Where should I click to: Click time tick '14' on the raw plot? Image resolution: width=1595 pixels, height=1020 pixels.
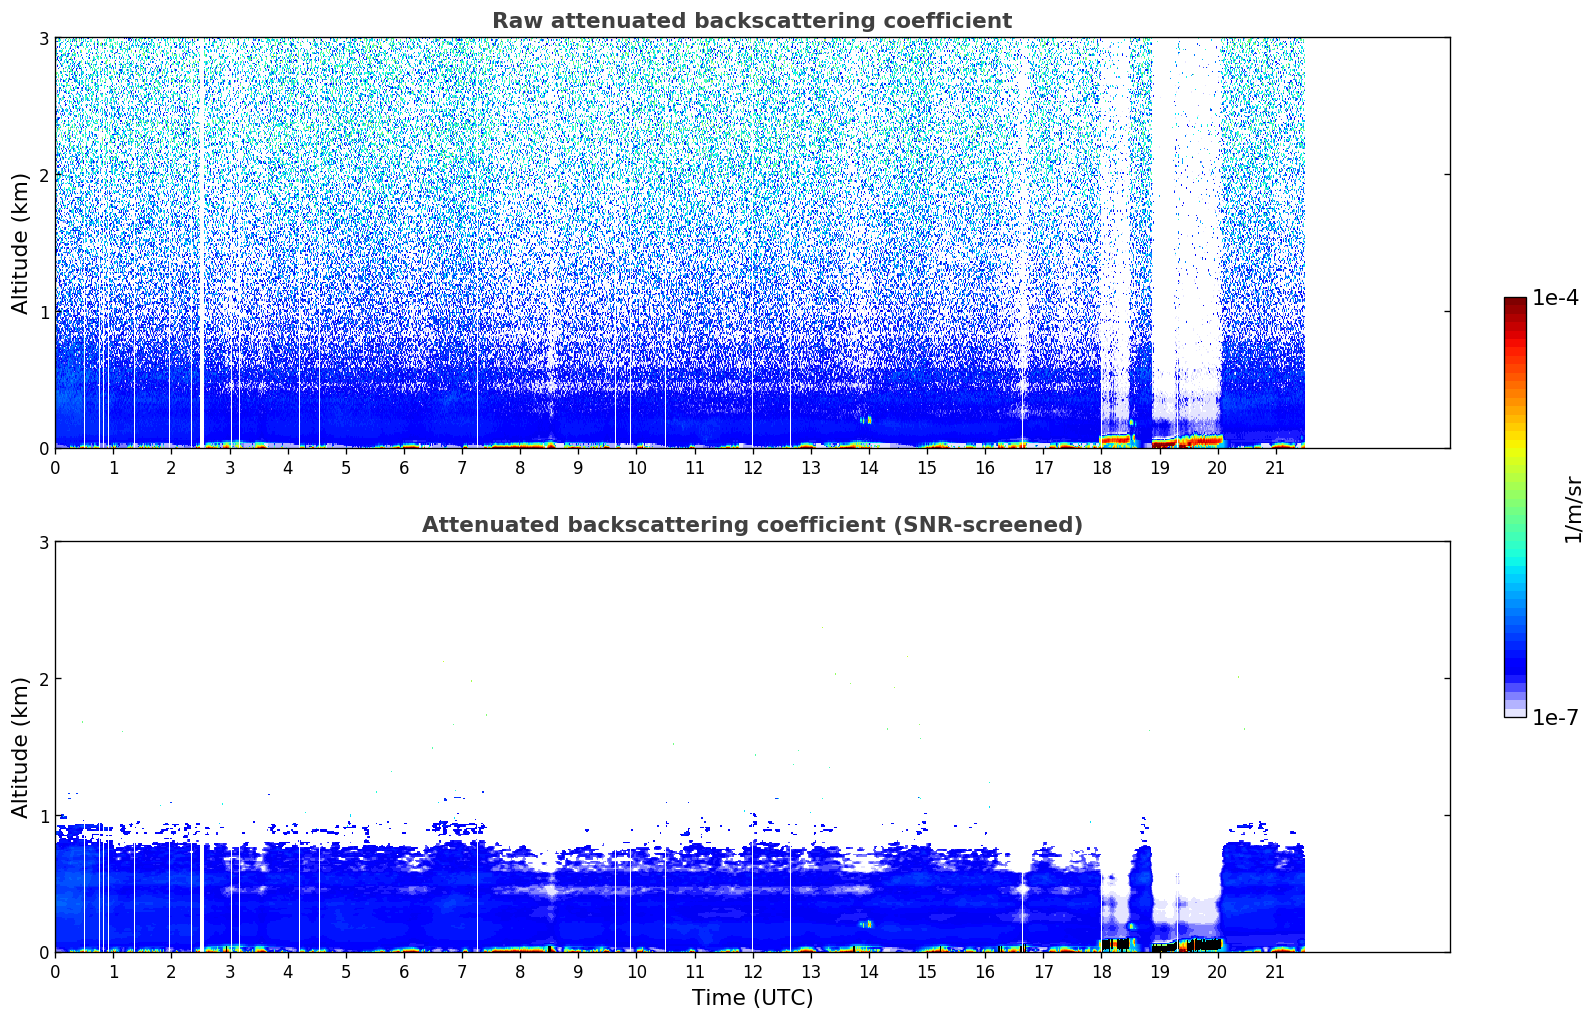coord(868,467)
